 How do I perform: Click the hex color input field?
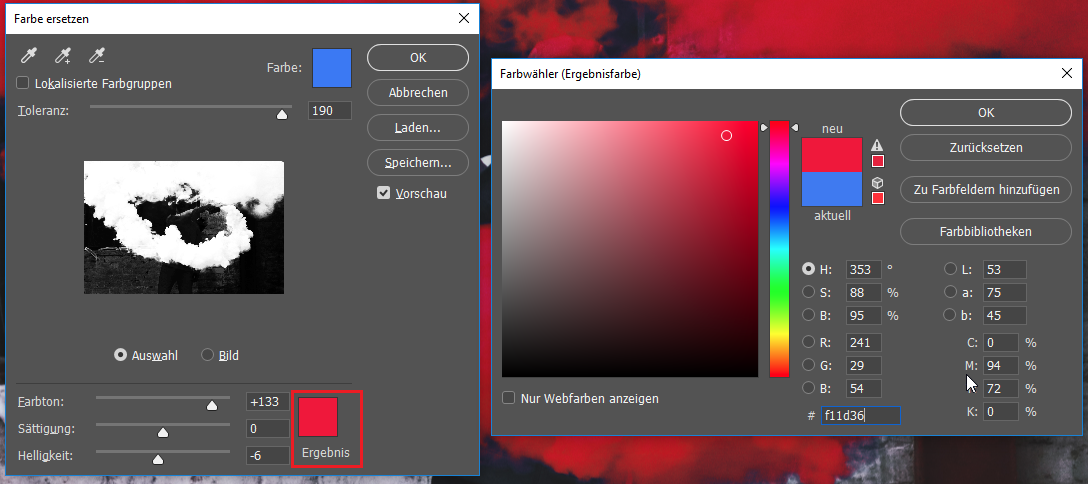tap(860, 415)
